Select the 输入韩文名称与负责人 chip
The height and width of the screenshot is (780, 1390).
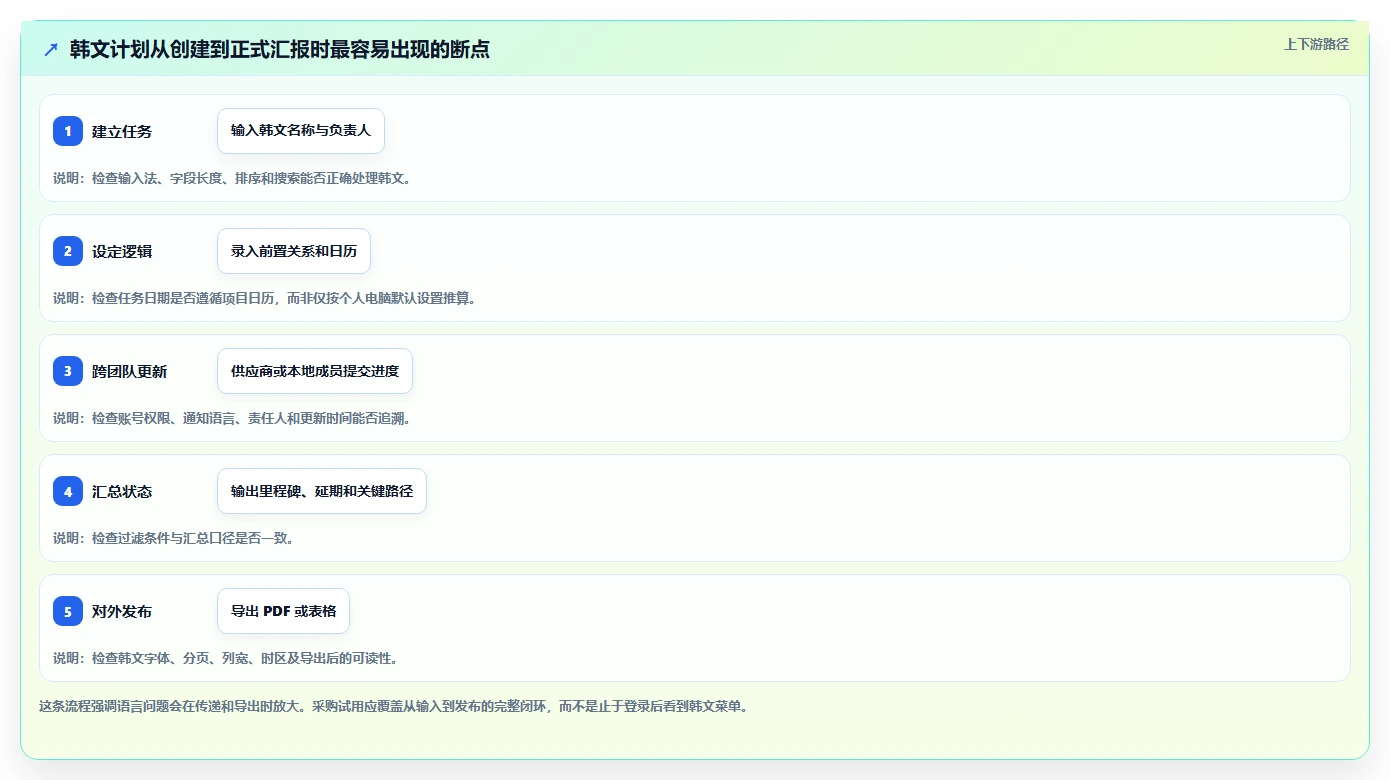301,131
